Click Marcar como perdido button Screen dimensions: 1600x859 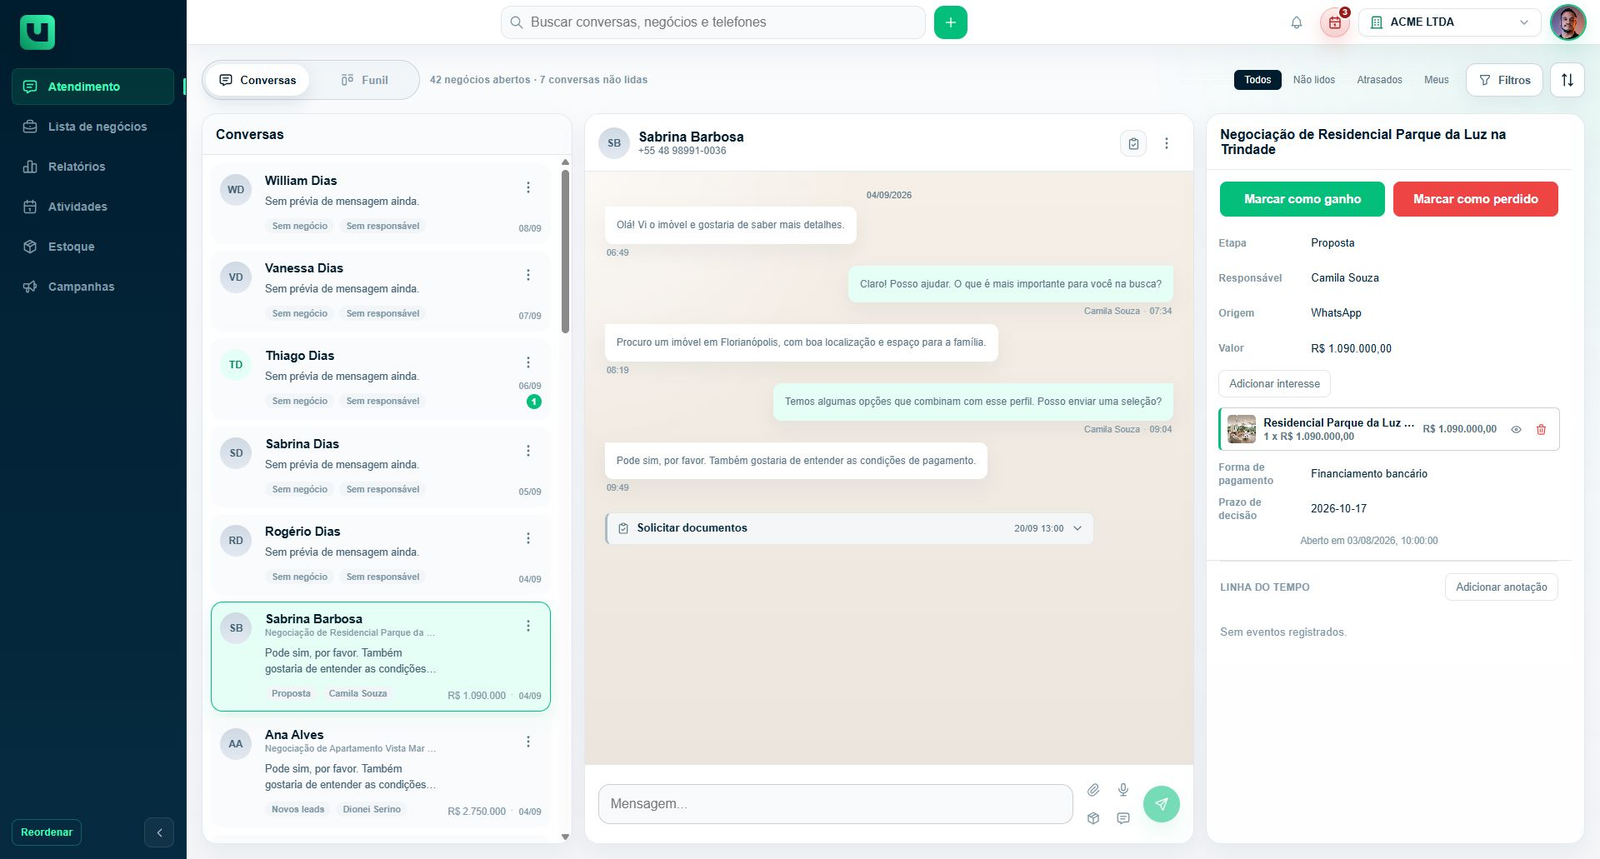(x=1475, y=199)
